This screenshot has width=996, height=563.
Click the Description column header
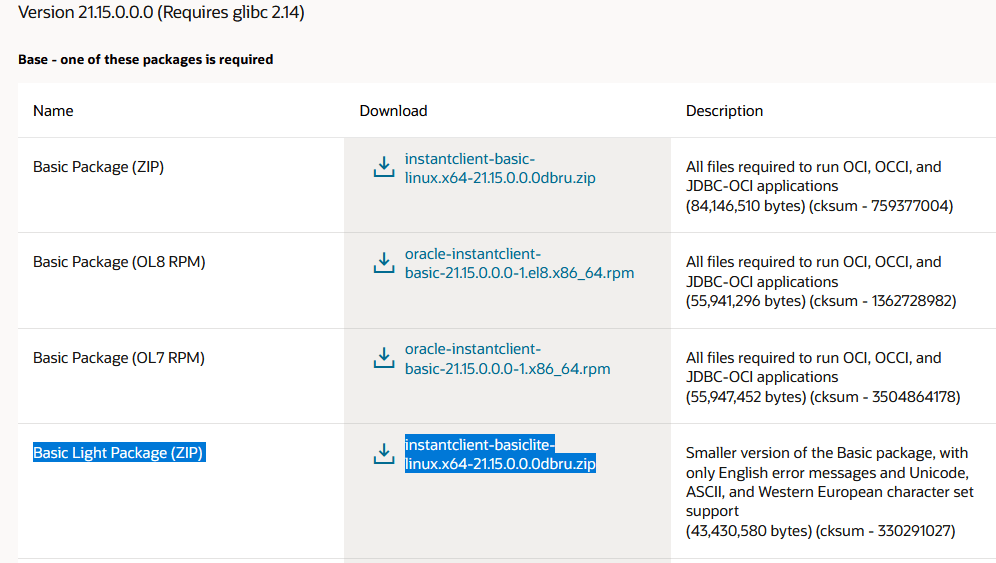point(724,111)
